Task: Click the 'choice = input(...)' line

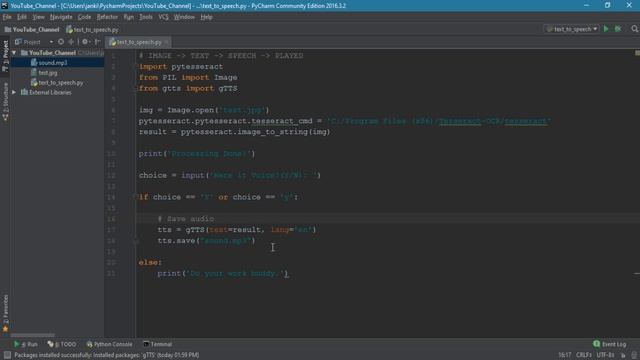Action: click(230, 175)
